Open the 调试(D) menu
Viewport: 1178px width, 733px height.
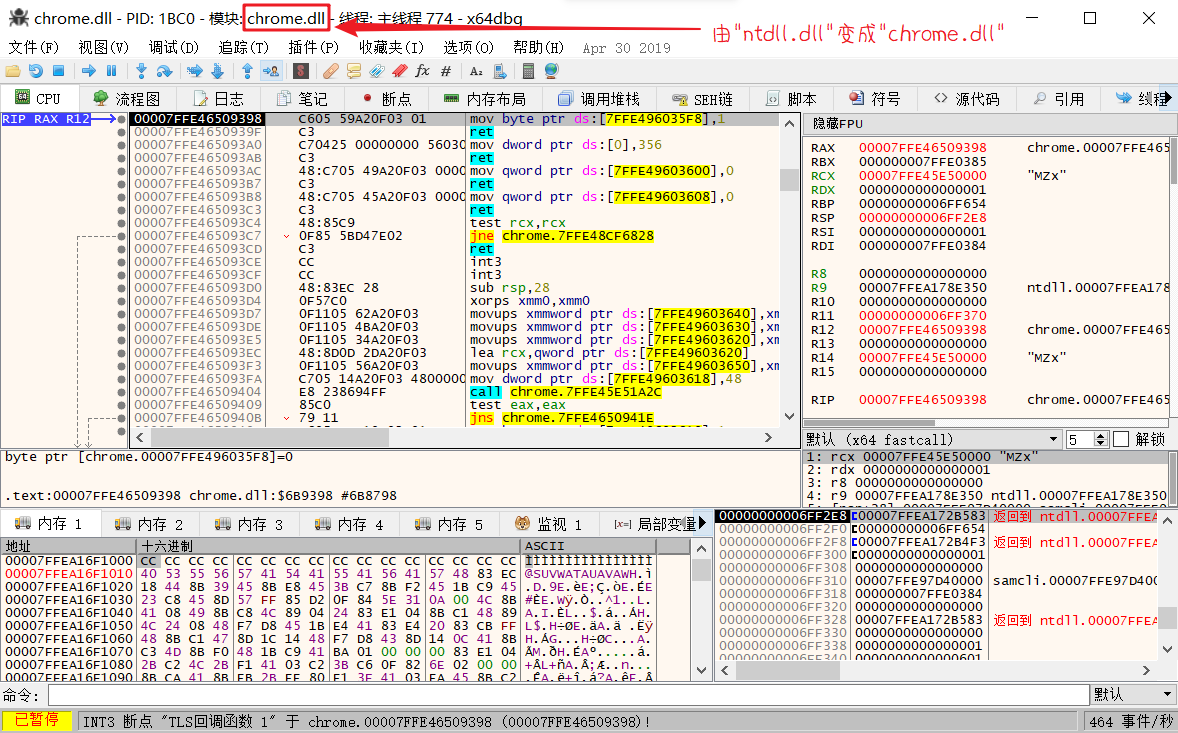[x=174, y=48]
